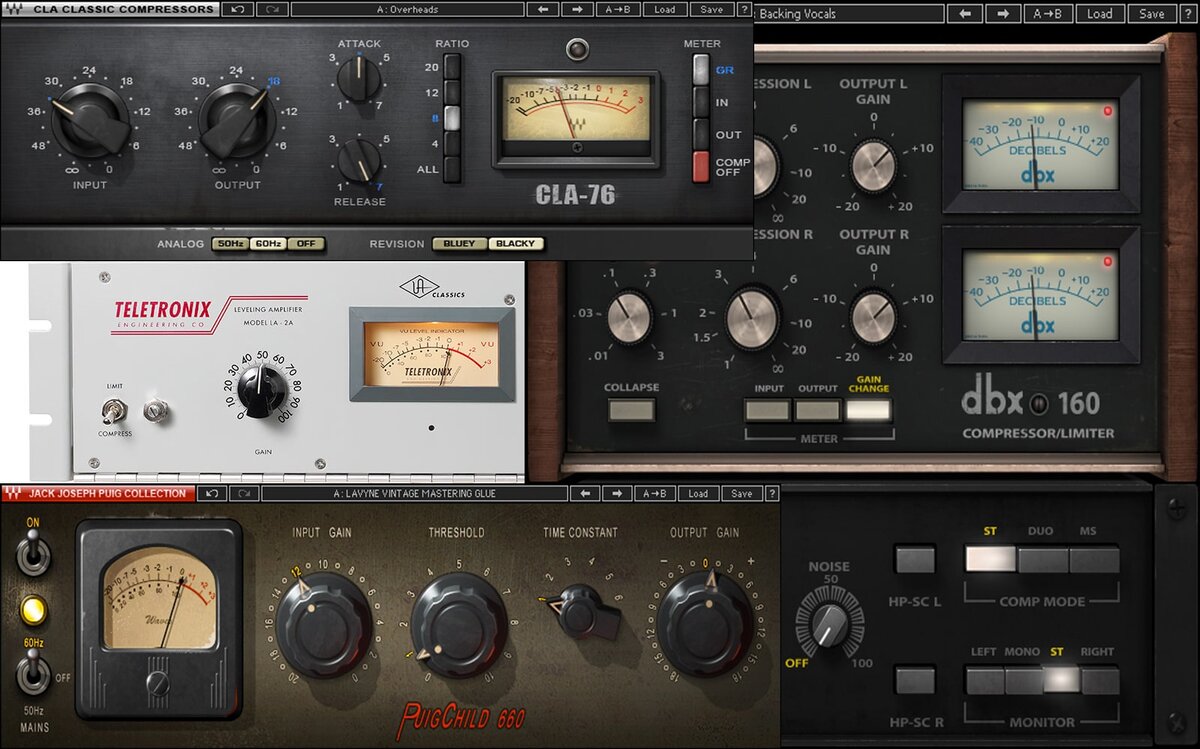Click the dbx 160 OUTPUT R GAIN knob
This screenshot has height=749, width=1200.
tap(873, 318)
